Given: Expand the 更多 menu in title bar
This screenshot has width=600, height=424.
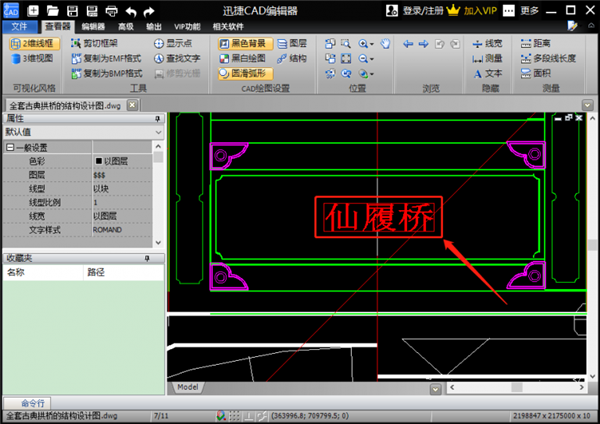Looking at the screenshot, I should click(x=530, y=10).
